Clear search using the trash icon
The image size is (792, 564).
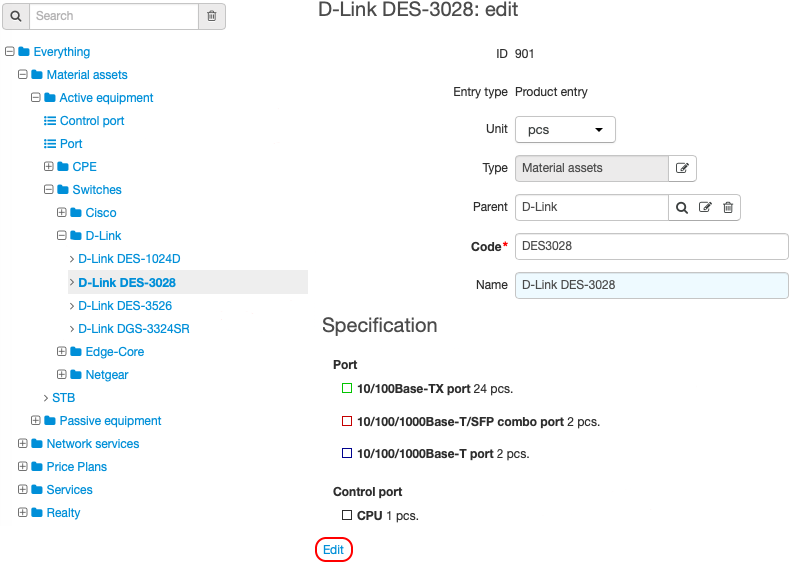[212, 16]
